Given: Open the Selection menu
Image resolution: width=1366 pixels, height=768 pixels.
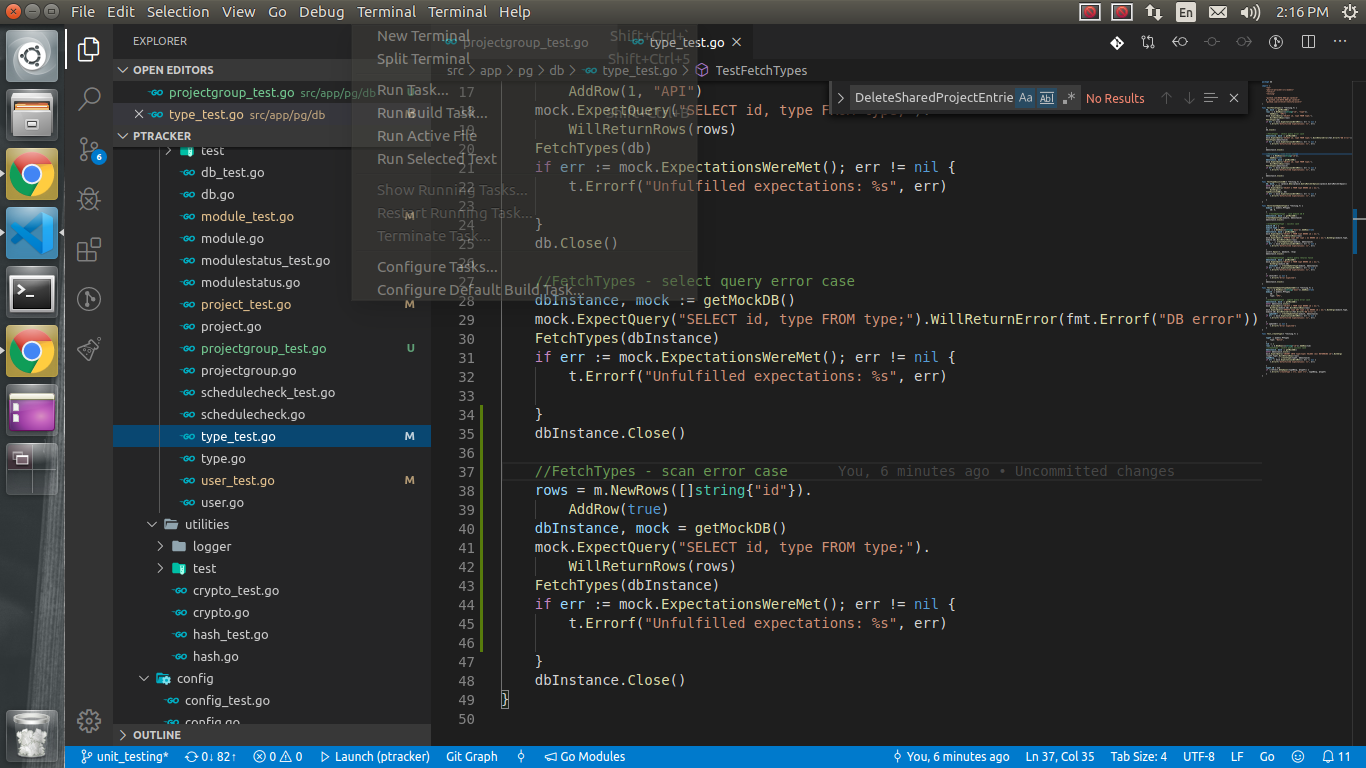Looking at the screenshot, I should [x=178, y=12].
